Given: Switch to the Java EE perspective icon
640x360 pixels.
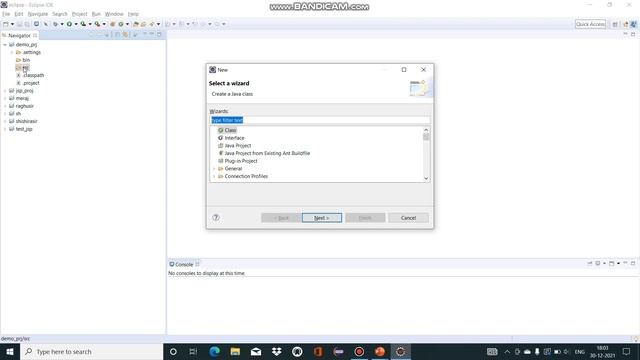Looking at the screenshot, I should (x=625, y=24).
